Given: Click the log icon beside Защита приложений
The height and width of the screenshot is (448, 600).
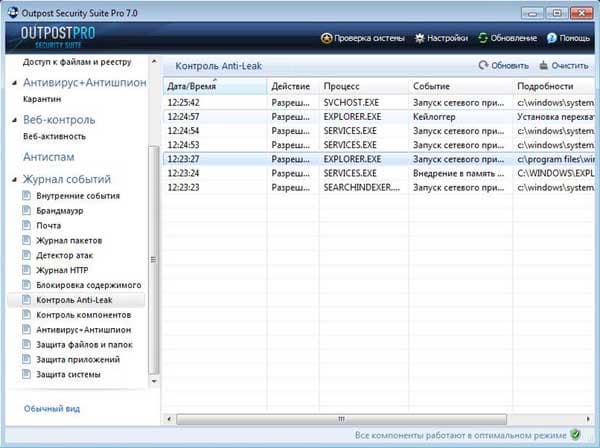Looking at the screenshot, I should point(26,360).
